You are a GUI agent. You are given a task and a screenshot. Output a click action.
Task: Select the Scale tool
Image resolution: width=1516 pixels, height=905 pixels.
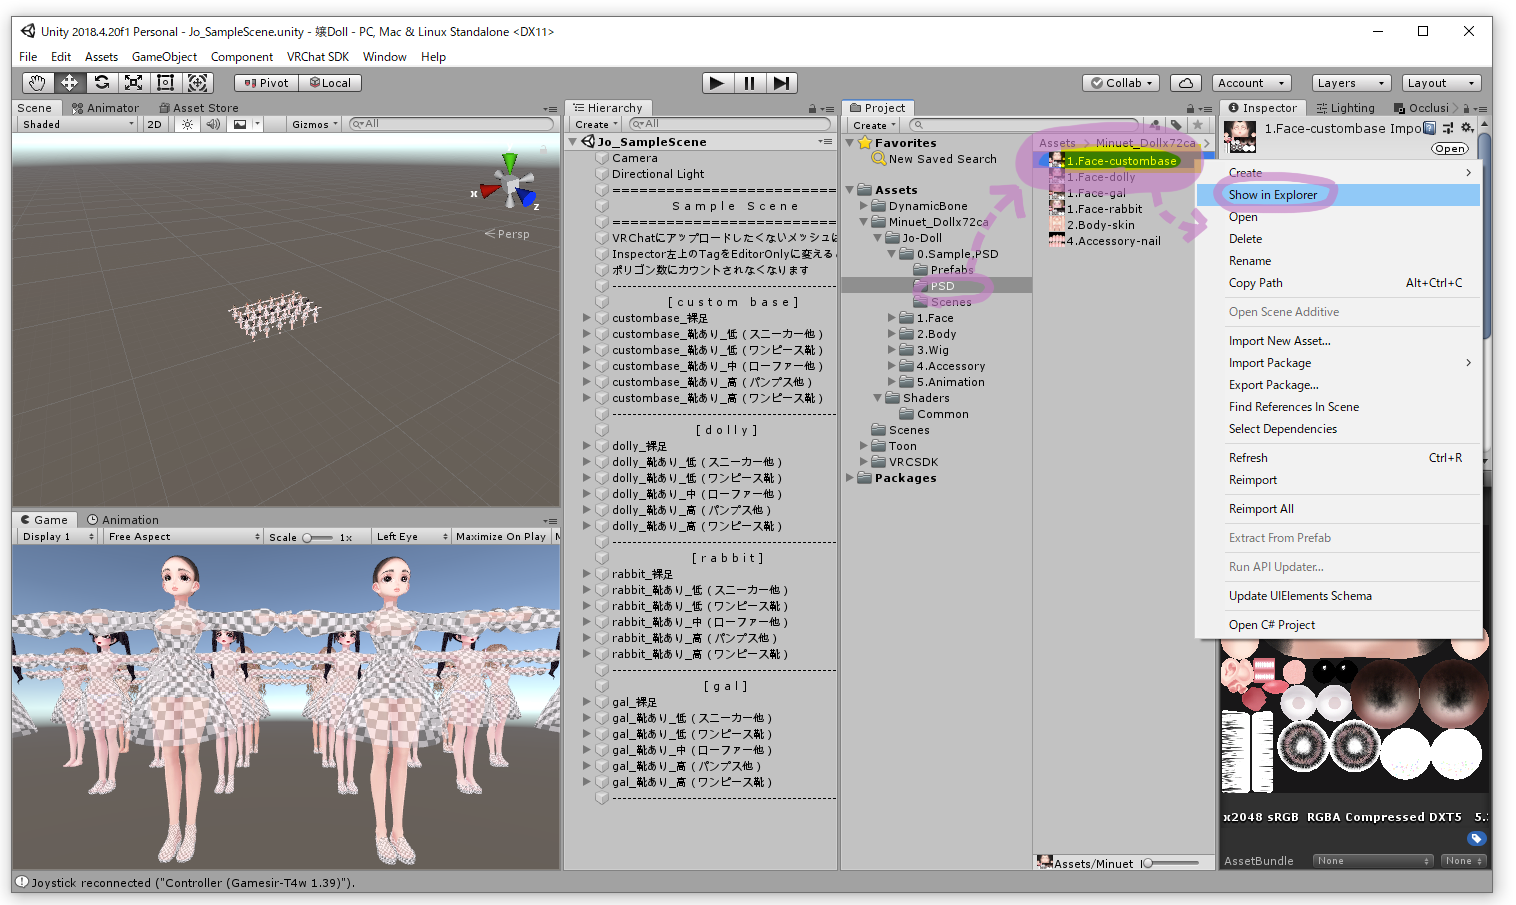pyautogui.click(x=133, y=83)
